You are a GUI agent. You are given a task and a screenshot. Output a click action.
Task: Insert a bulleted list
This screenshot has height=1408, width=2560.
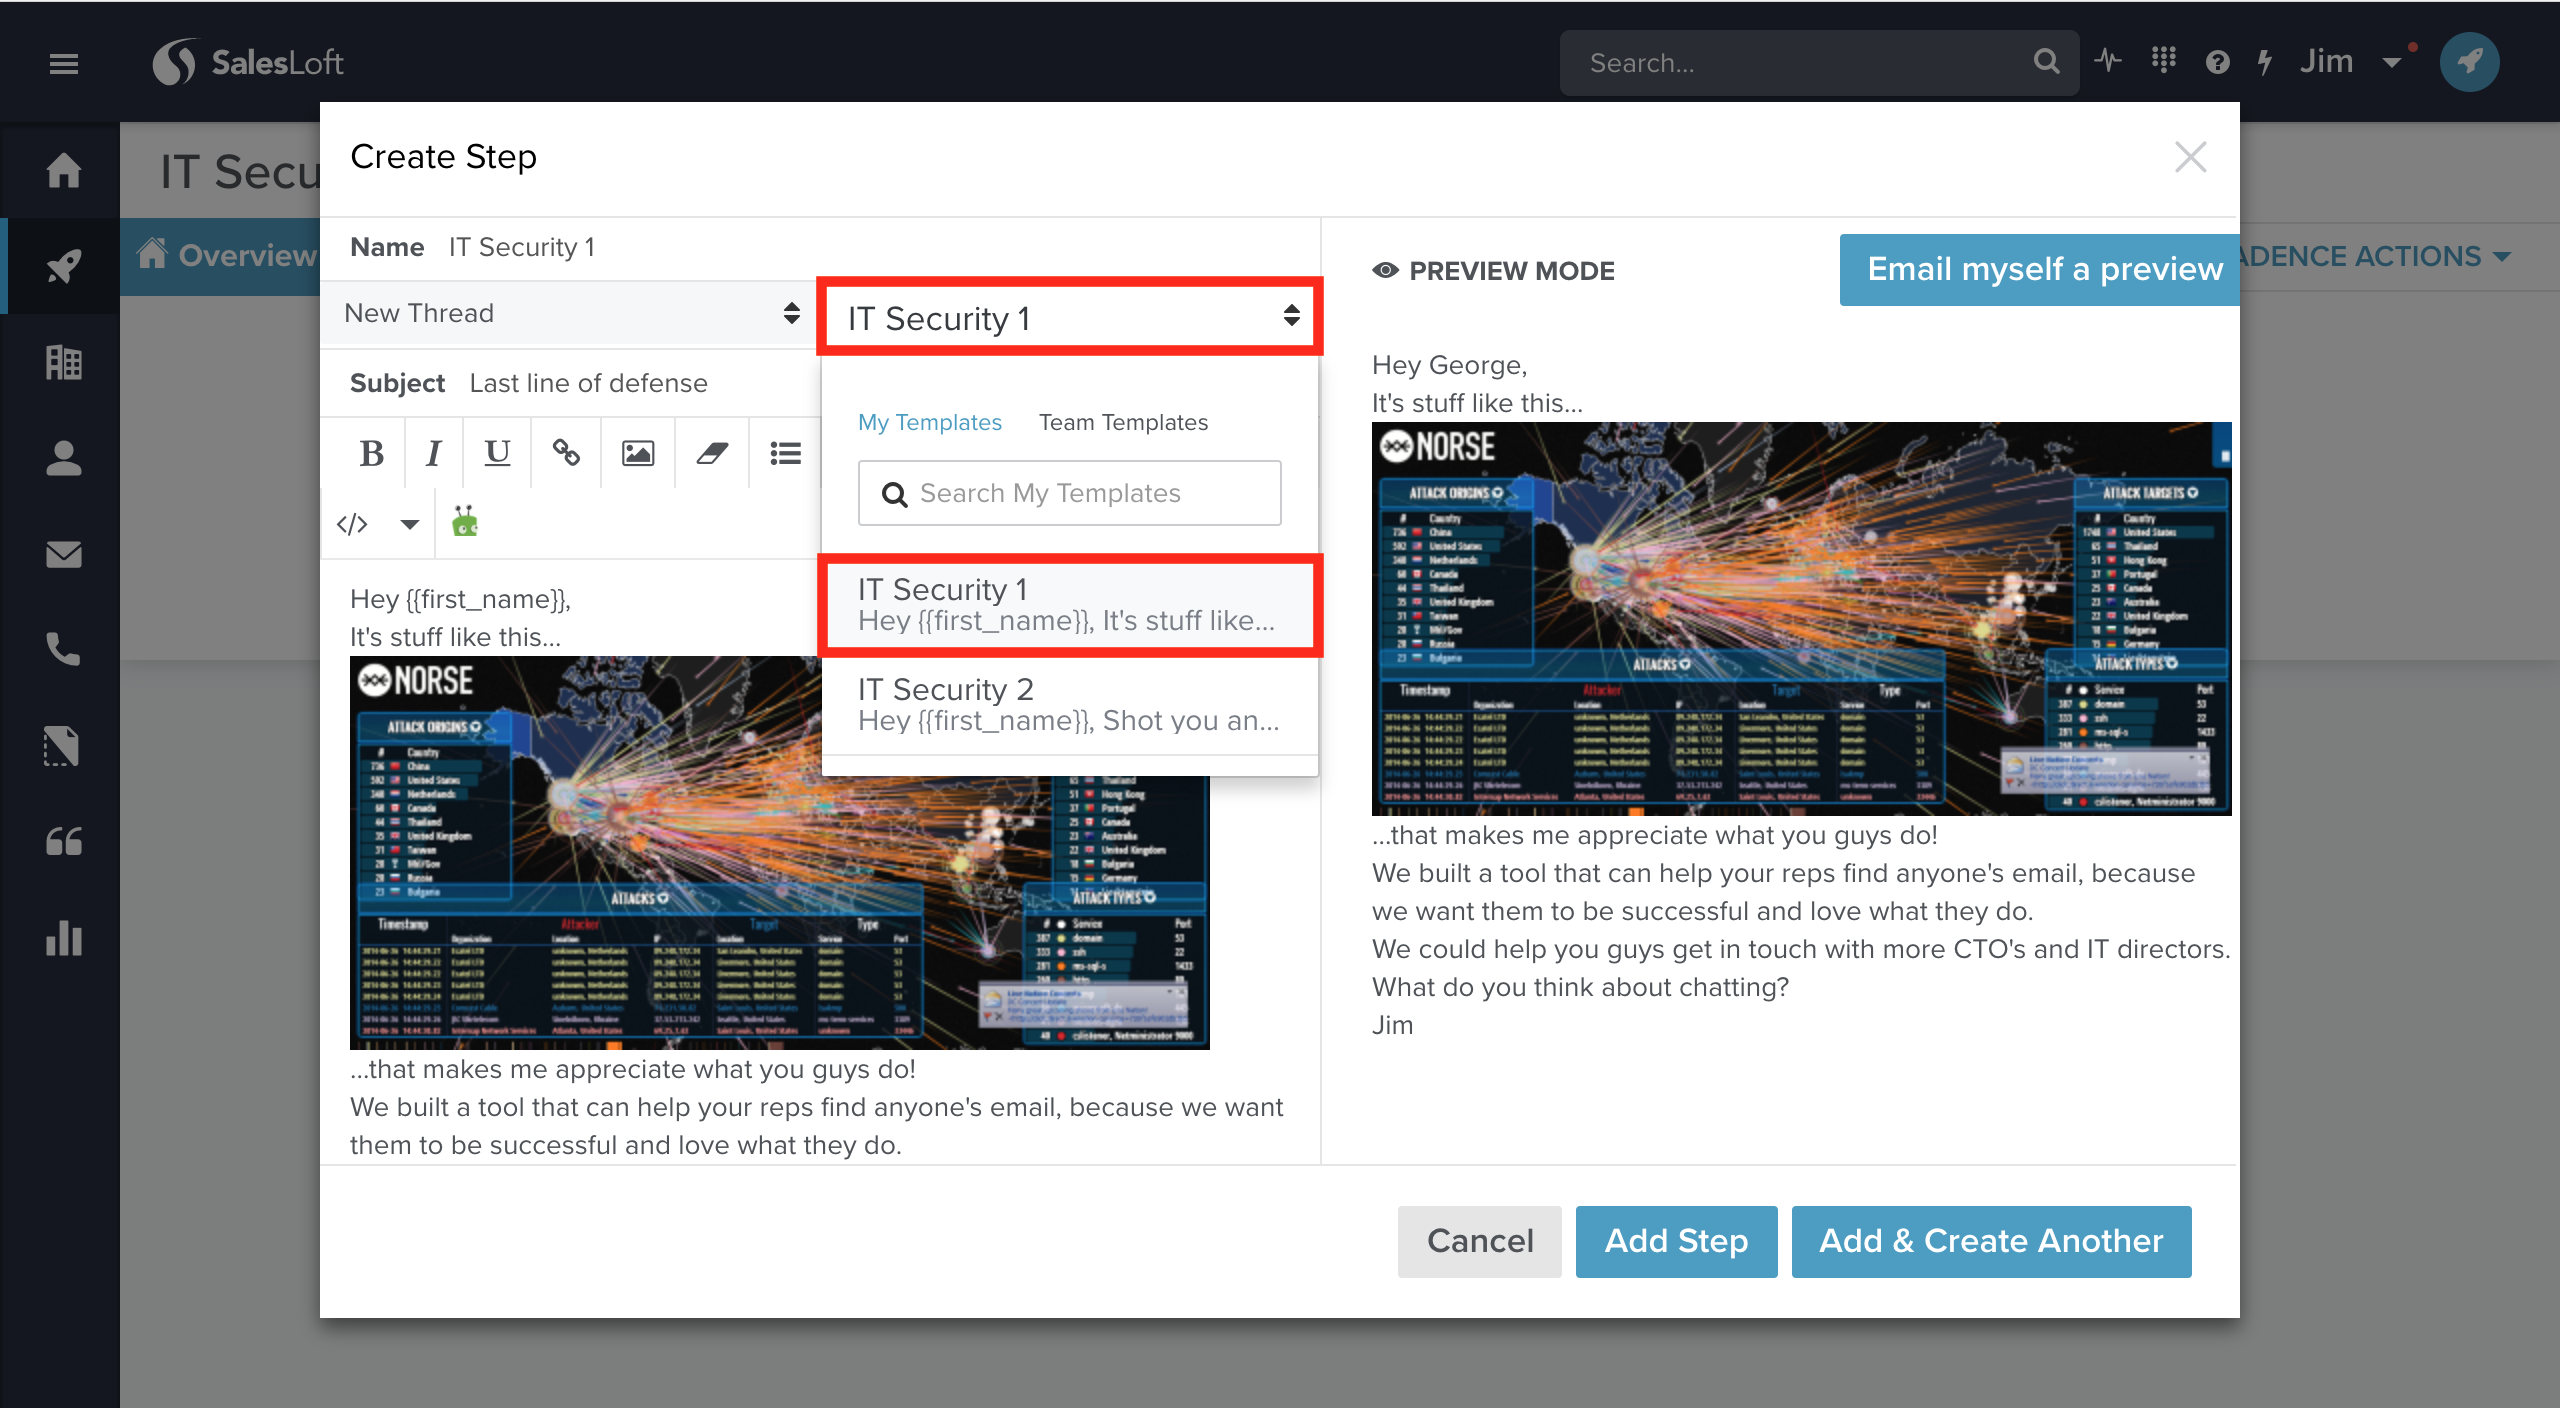click(x=785, y=454)
